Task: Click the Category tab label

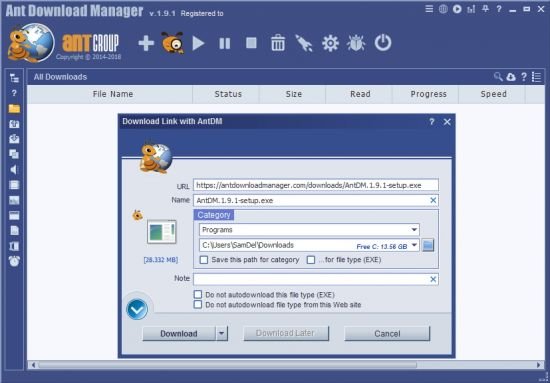Action: 214,215
